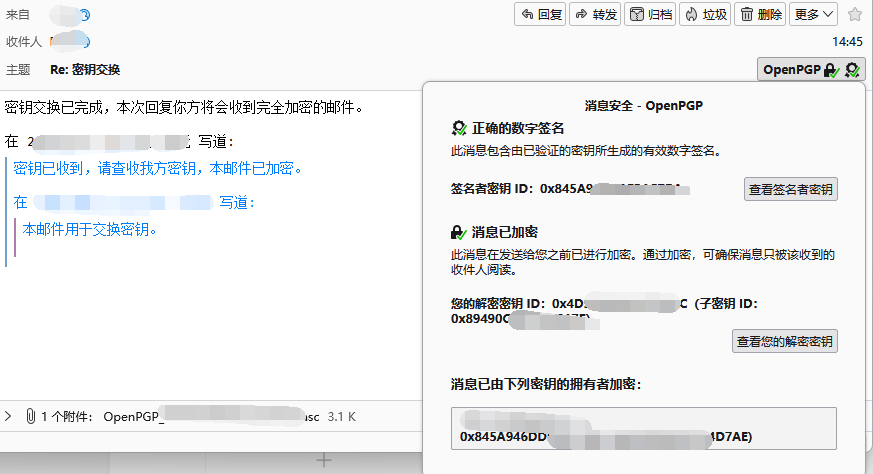Expand the attachment list chevron
Image resolution: width=873 pixels, height=474 pixels.
[x=9, y=415]
